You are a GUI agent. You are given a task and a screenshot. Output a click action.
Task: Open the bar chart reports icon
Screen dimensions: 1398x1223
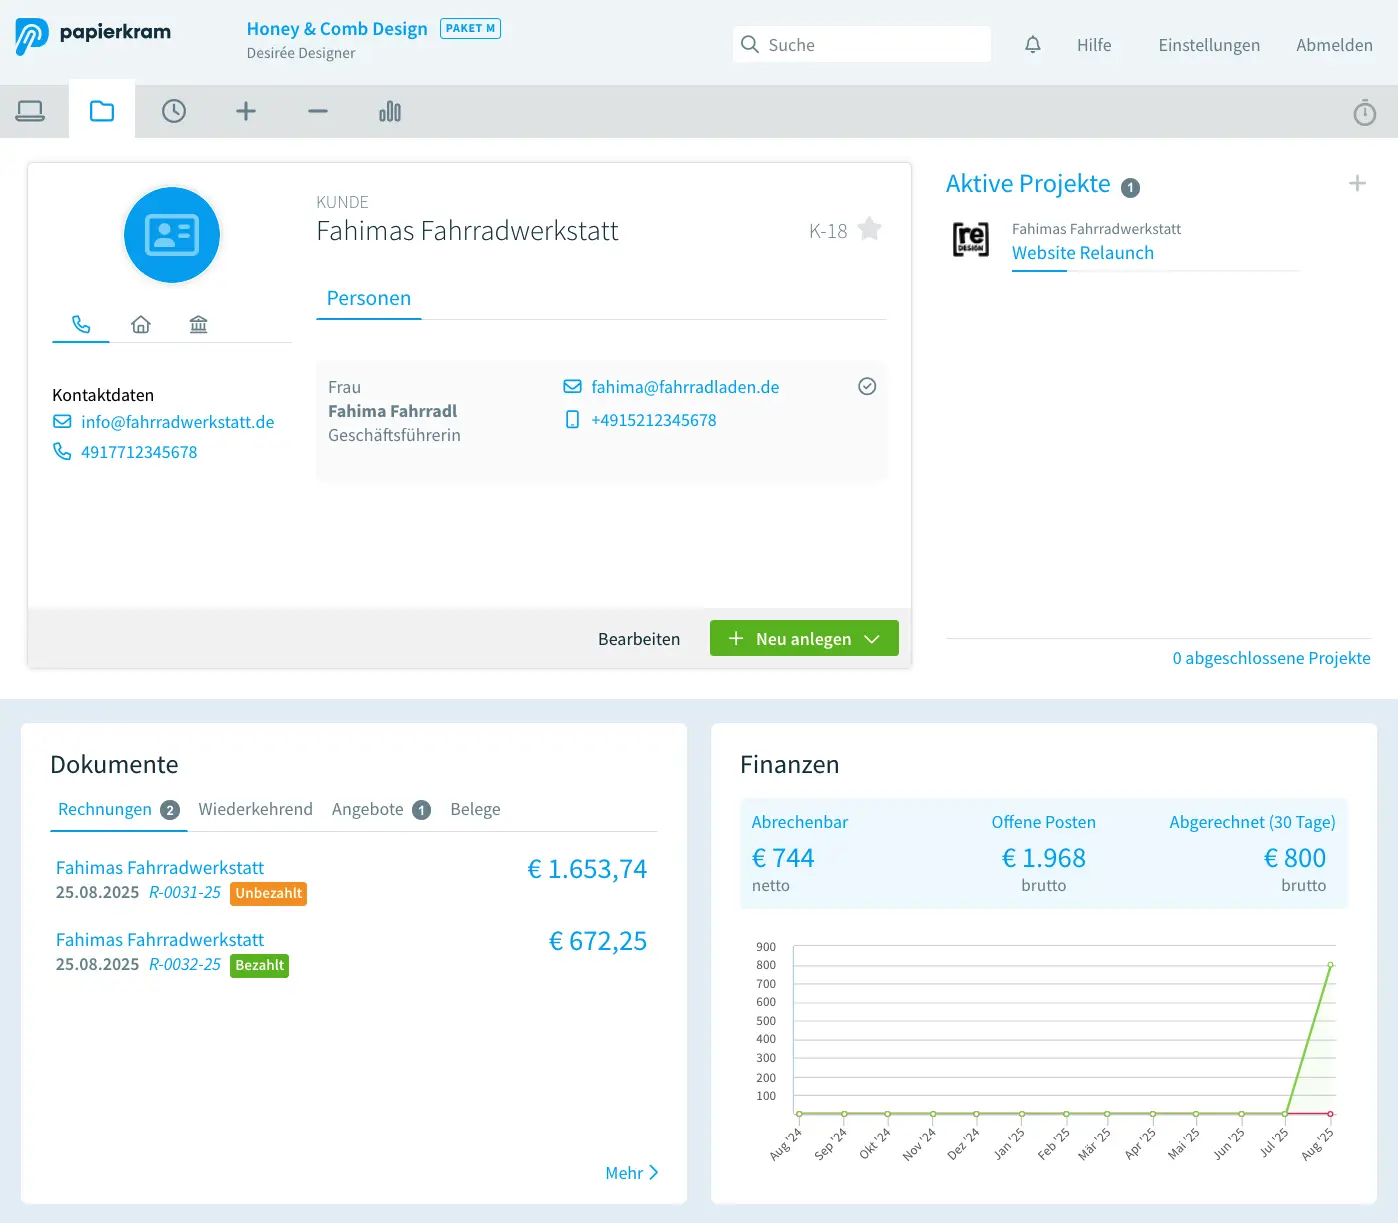point(390,111)
